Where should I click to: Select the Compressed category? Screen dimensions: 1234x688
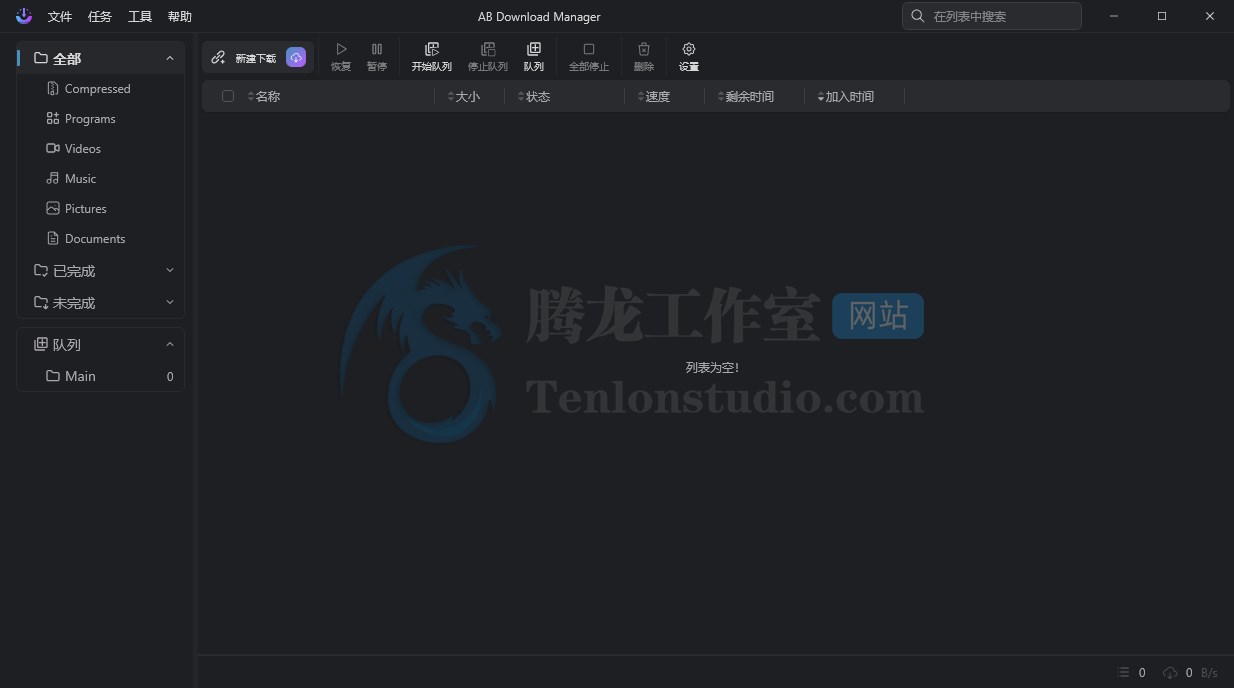pyautogui.click(x=101, y=89)
